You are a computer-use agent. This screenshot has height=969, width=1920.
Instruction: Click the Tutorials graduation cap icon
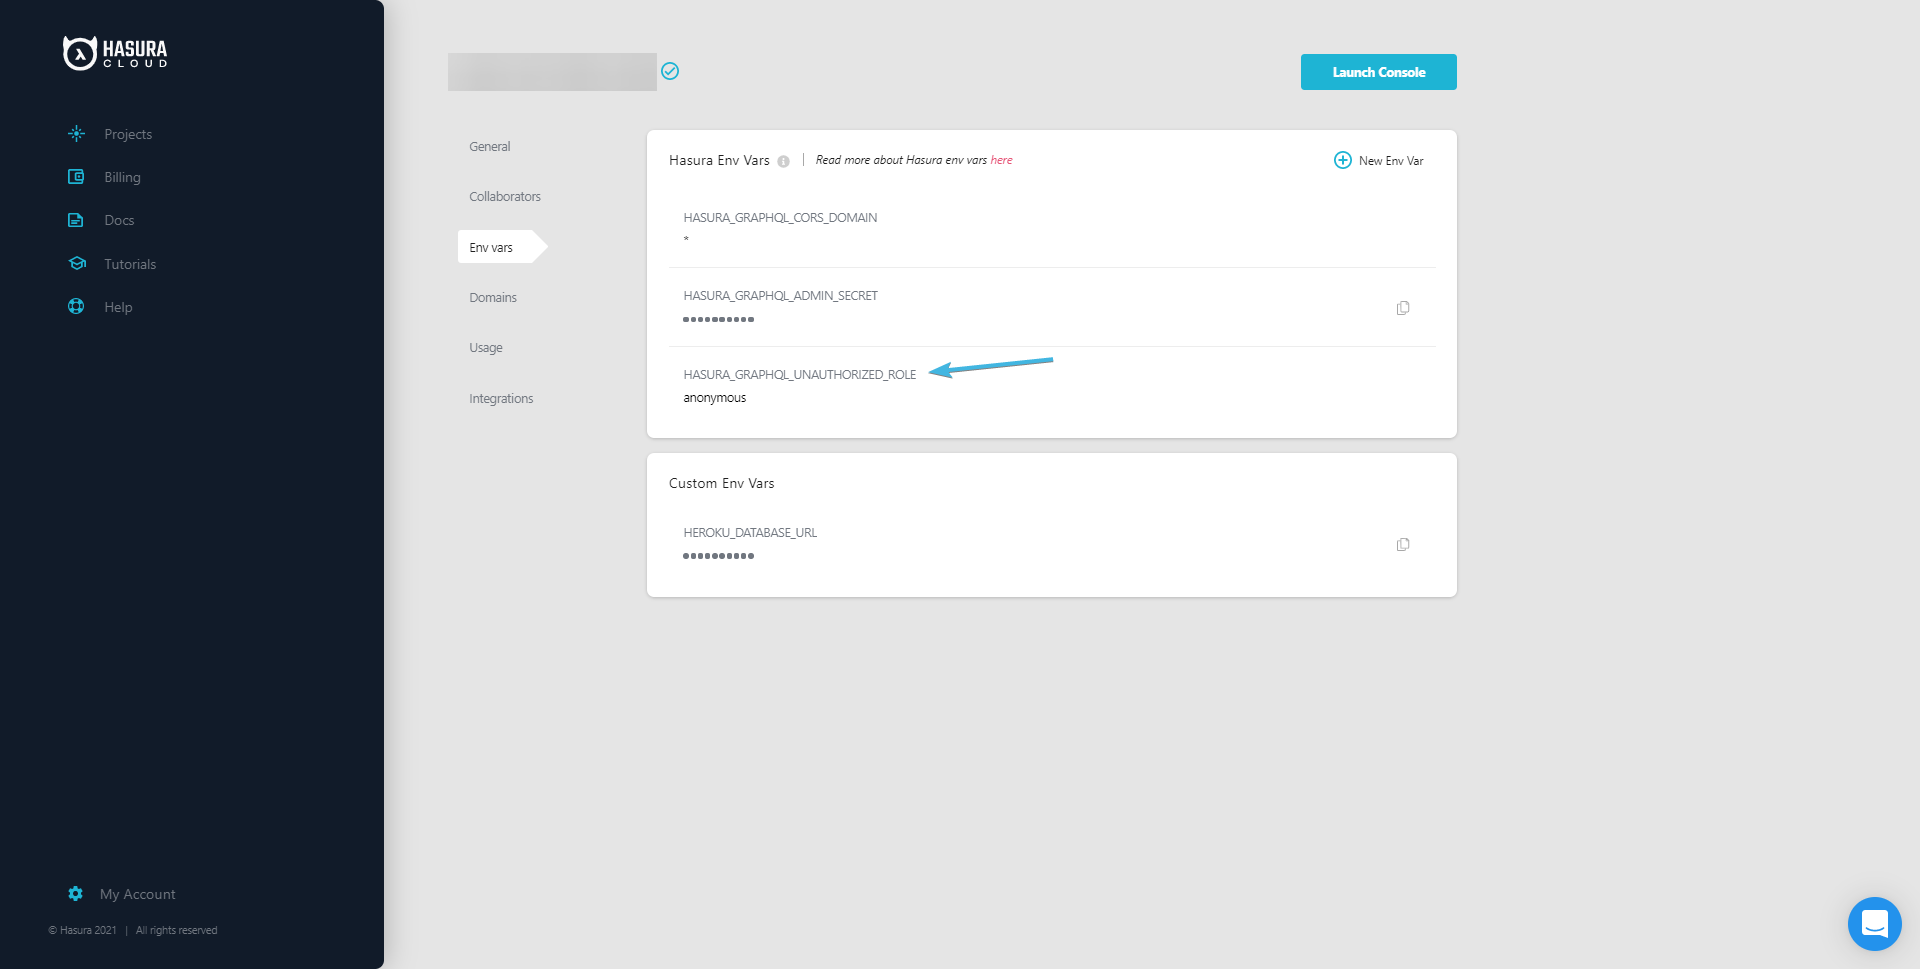click(x=77, y=263)
